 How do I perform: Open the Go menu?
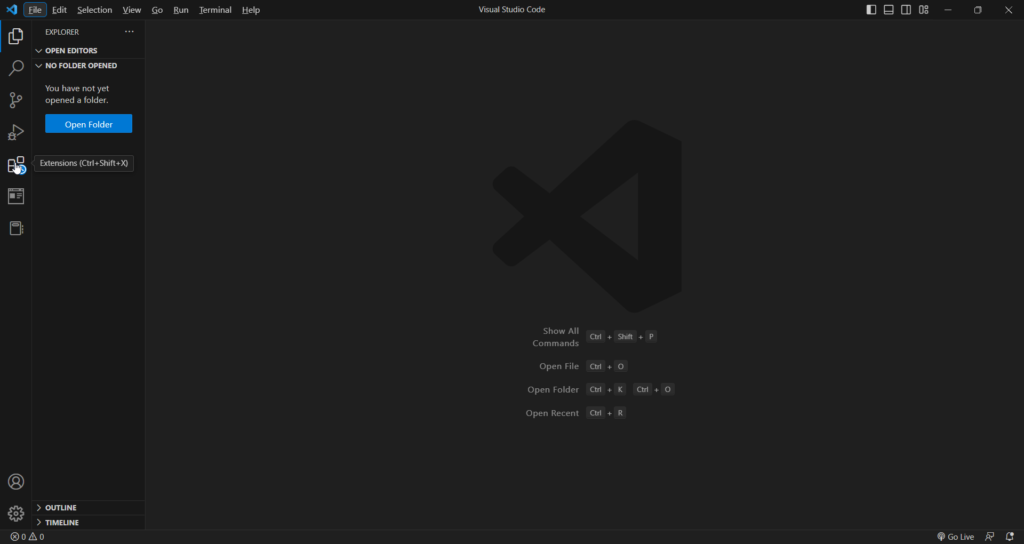point(157,10)
